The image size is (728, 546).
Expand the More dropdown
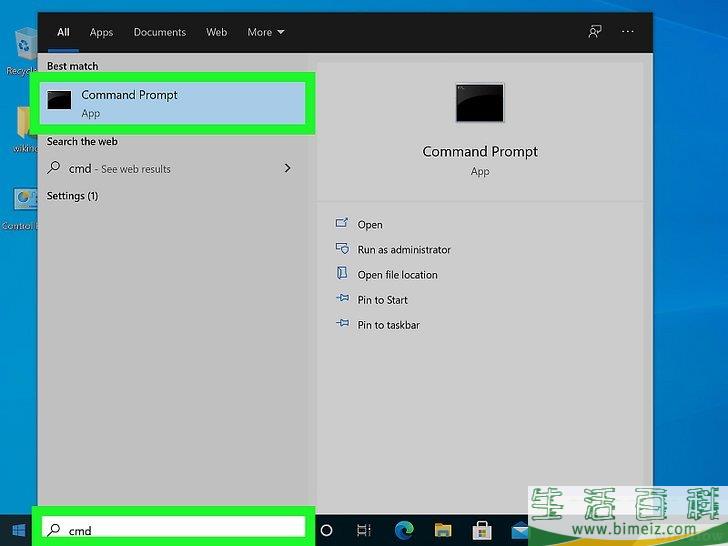[x=266, y=32]
